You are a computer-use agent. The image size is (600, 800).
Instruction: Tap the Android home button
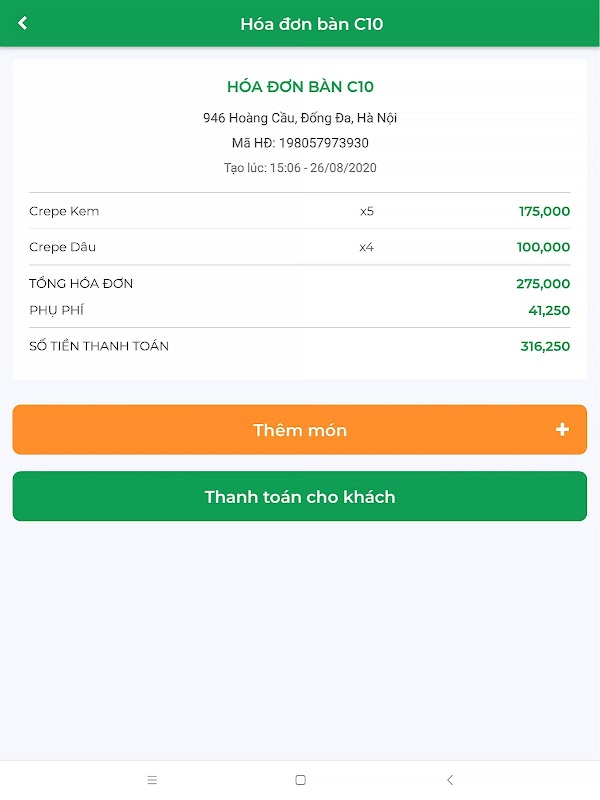[300, 780]
